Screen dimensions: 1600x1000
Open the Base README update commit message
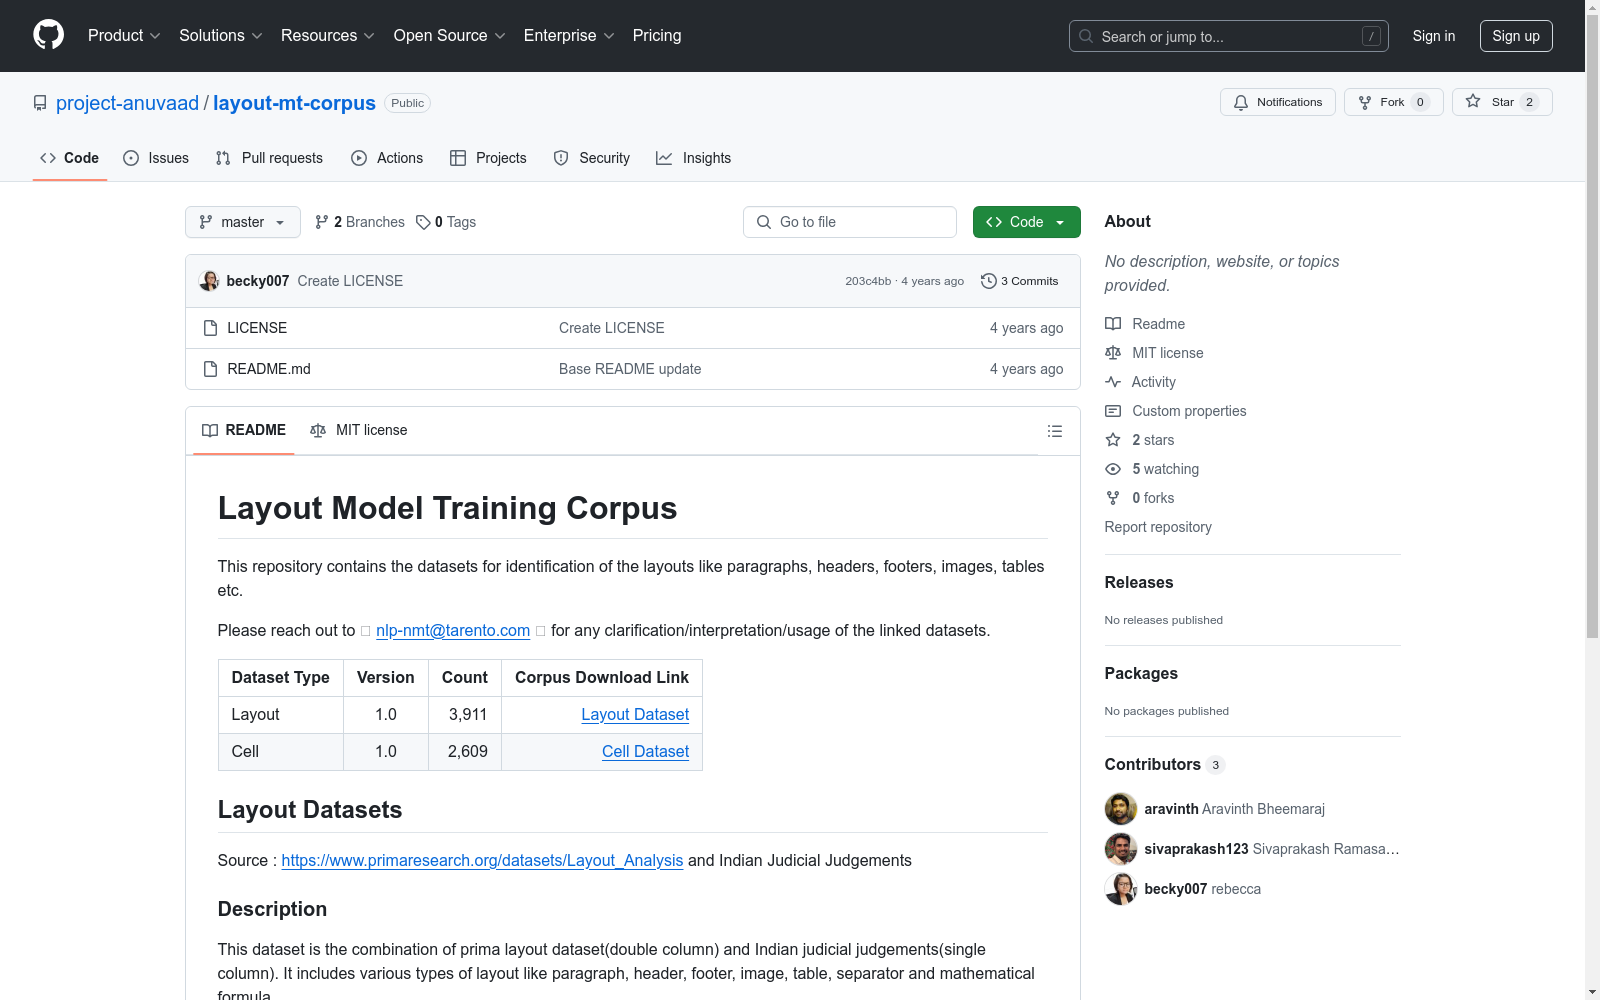[630, 369]
